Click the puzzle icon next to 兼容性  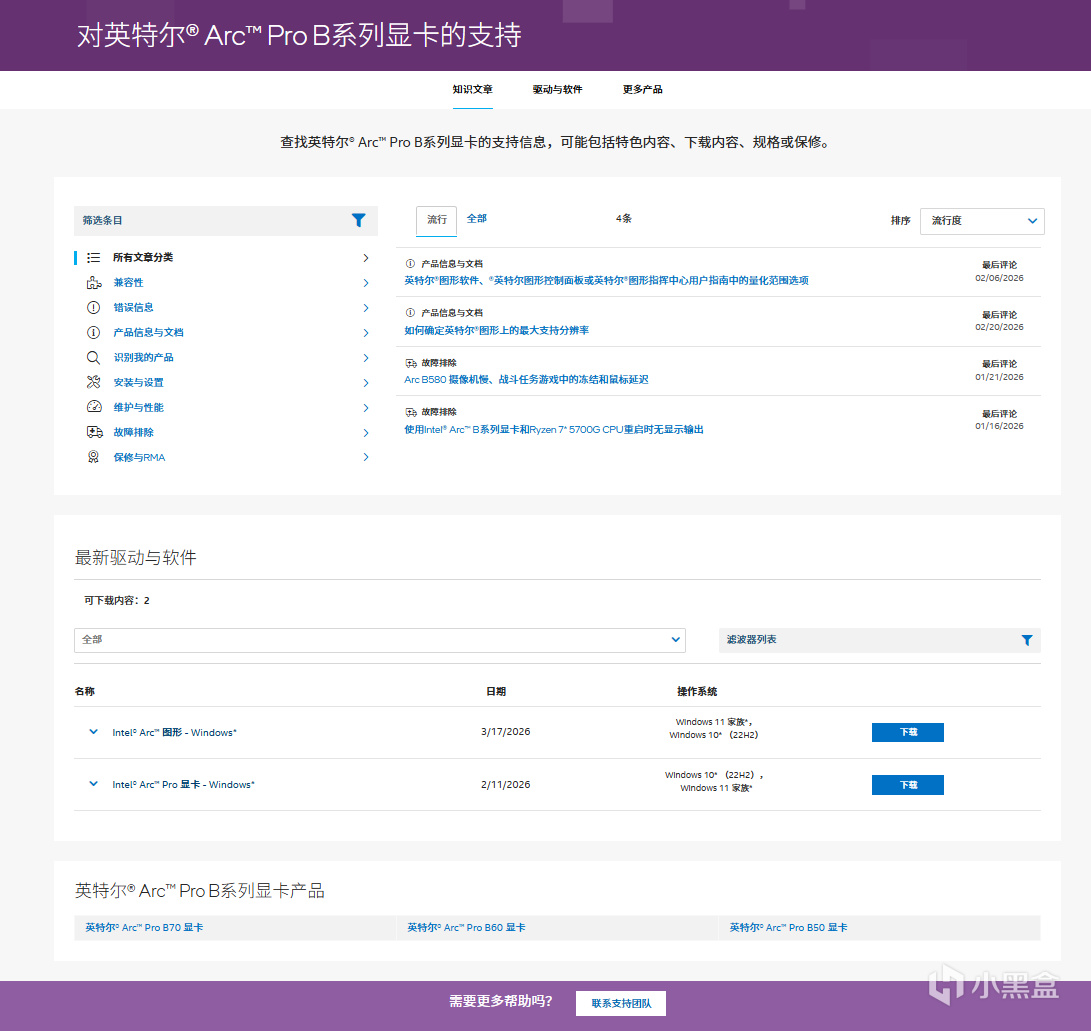[x=93, y=282]
